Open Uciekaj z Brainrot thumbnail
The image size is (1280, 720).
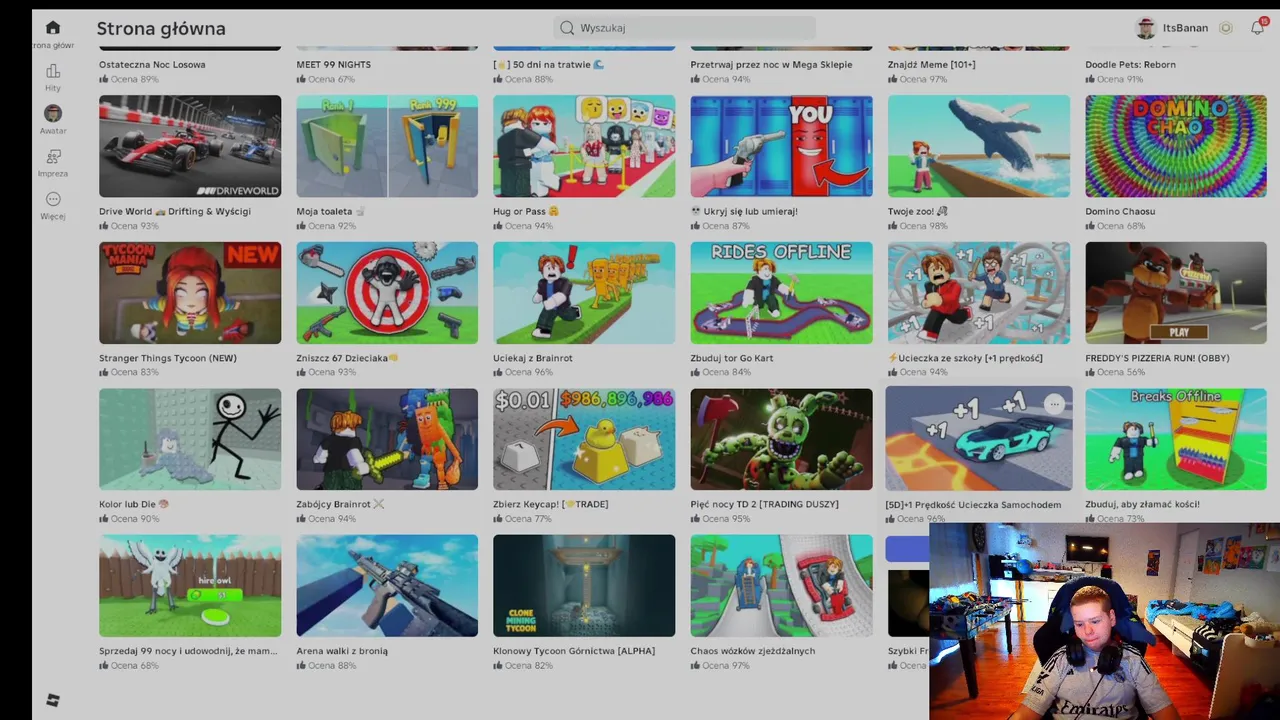point(584,293)
